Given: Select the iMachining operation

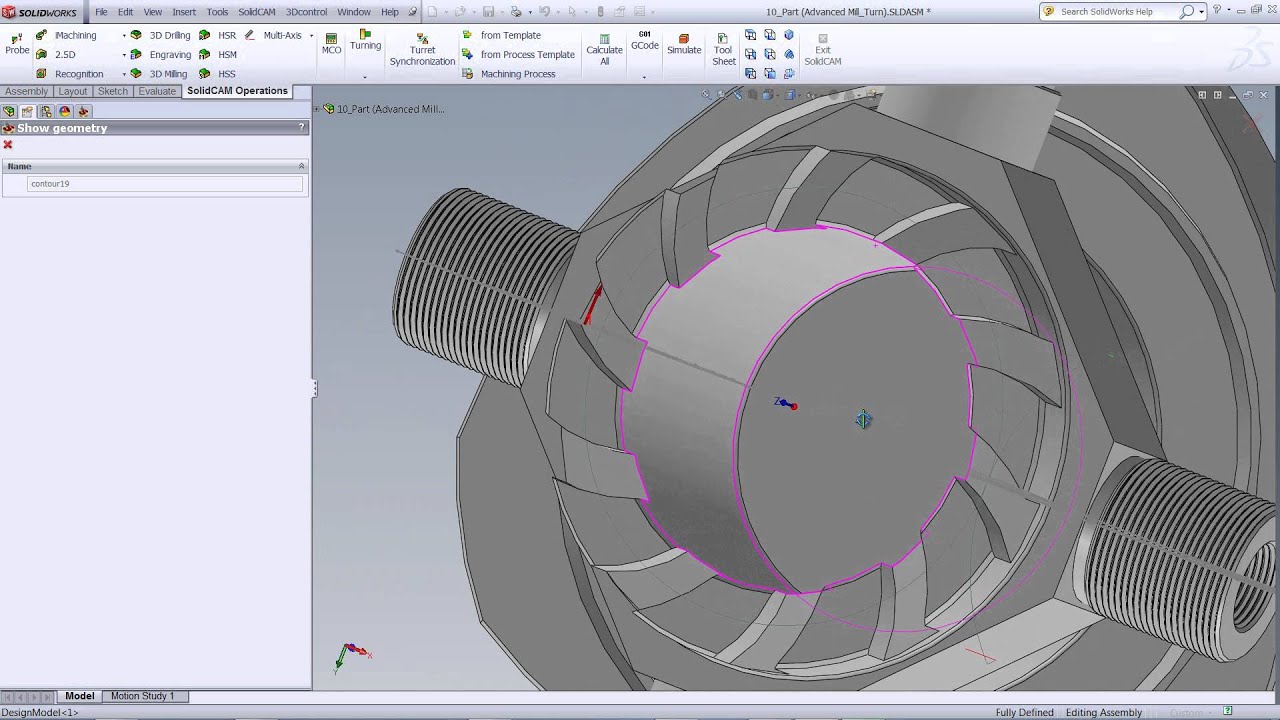Looking at the screenshot, I should click(67, 35).
